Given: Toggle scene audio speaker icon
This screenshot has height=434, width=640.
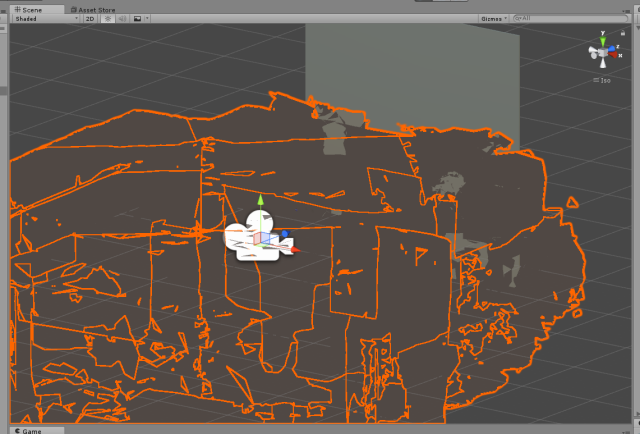Looking at the screenshot, I should [122, 19].
